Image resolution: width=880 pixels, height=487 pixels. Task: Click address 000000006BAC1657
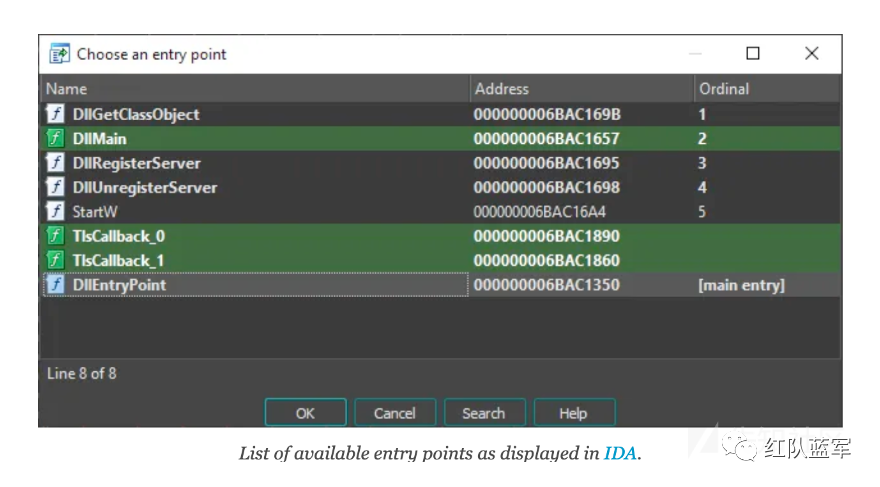(x=547, y=139)
